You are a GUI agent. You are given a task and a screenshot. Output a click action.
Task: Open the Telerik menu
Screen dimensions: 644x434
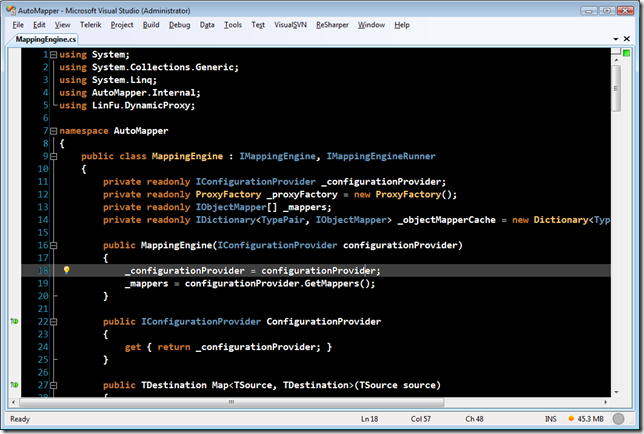(90, 25)
